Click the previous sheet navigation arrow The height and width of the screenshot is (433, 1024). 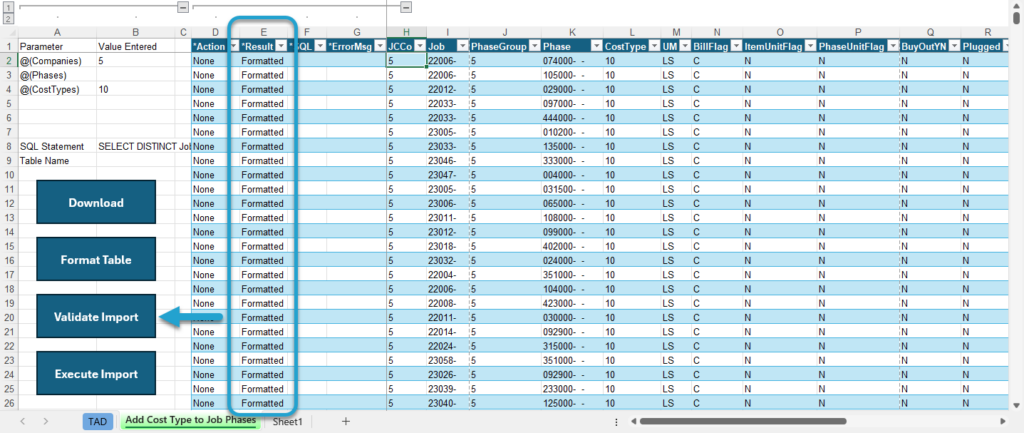[x=22, y=421]
